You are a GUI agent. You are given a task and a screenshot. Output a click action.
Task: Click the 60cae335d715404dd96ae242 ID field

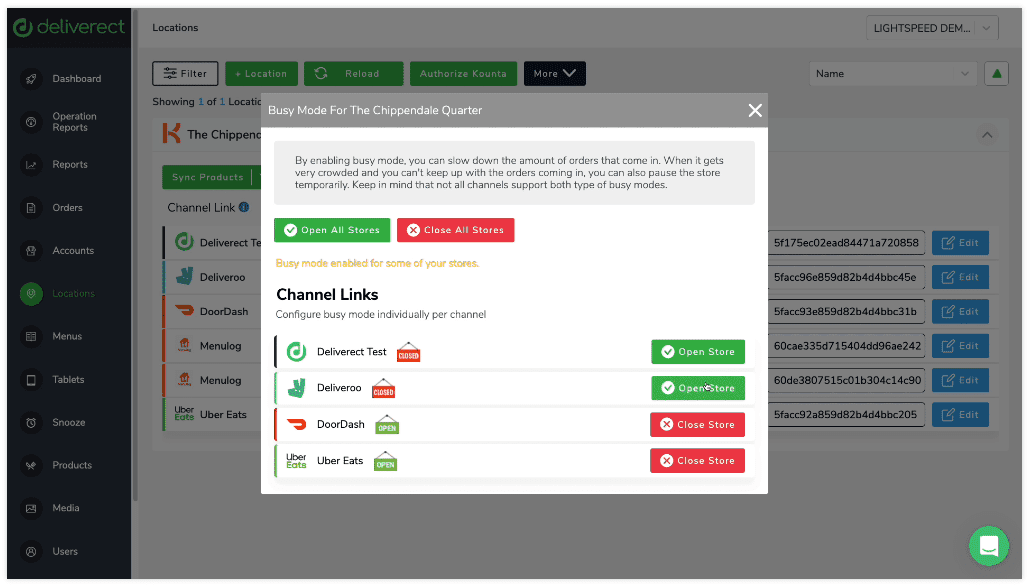pyautogui.click(x=846, y=346)
